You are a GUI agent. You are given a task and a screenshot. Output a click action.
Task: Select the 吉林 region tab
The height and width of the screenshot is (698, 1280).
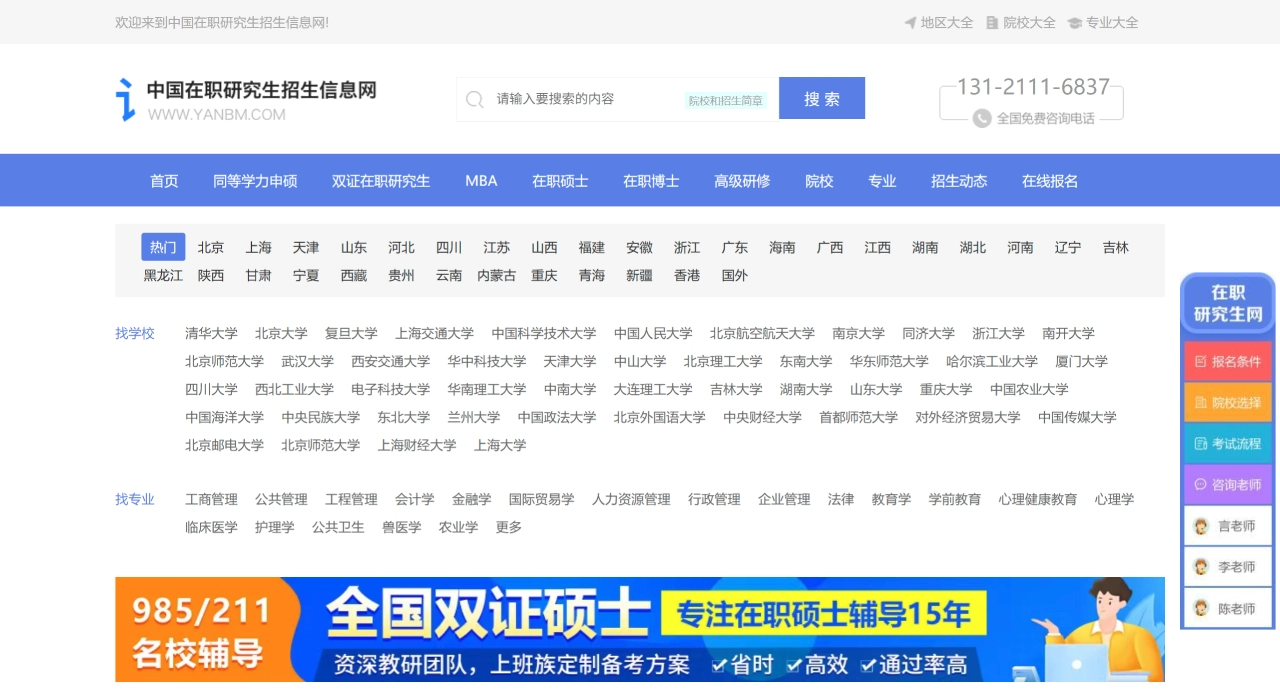tap(1116, 247)
